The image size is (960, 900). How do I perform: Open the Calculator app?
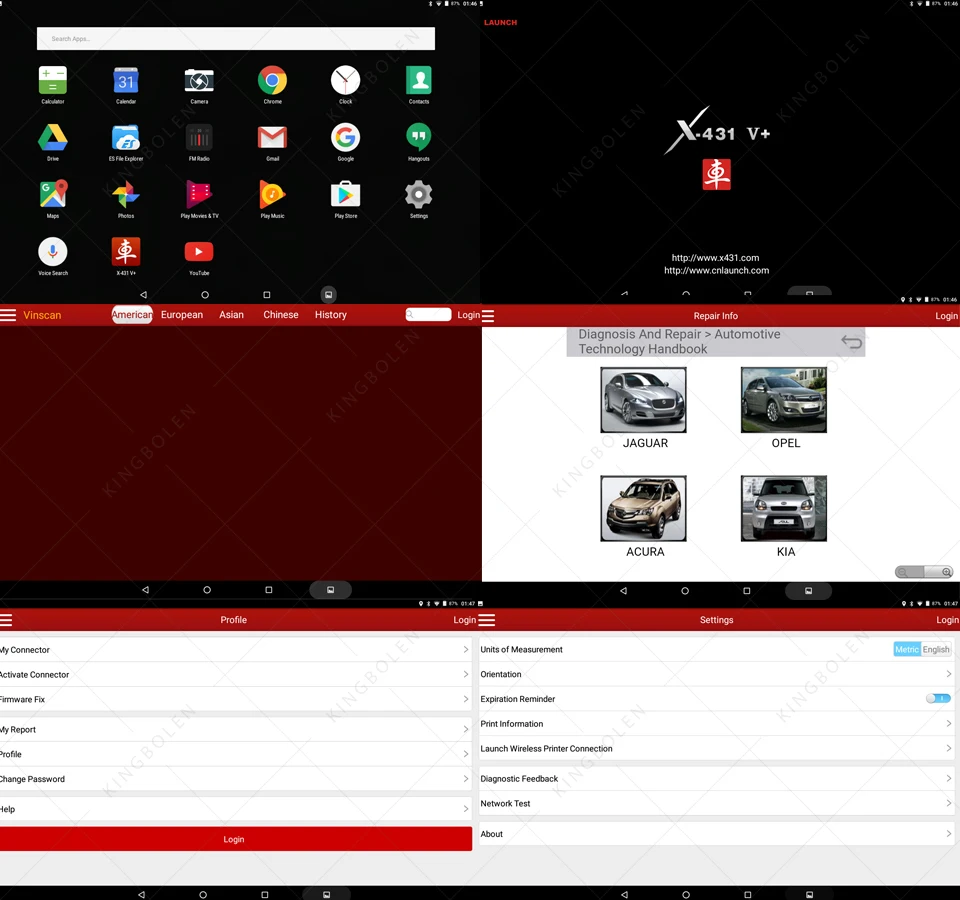click(53, 80)
